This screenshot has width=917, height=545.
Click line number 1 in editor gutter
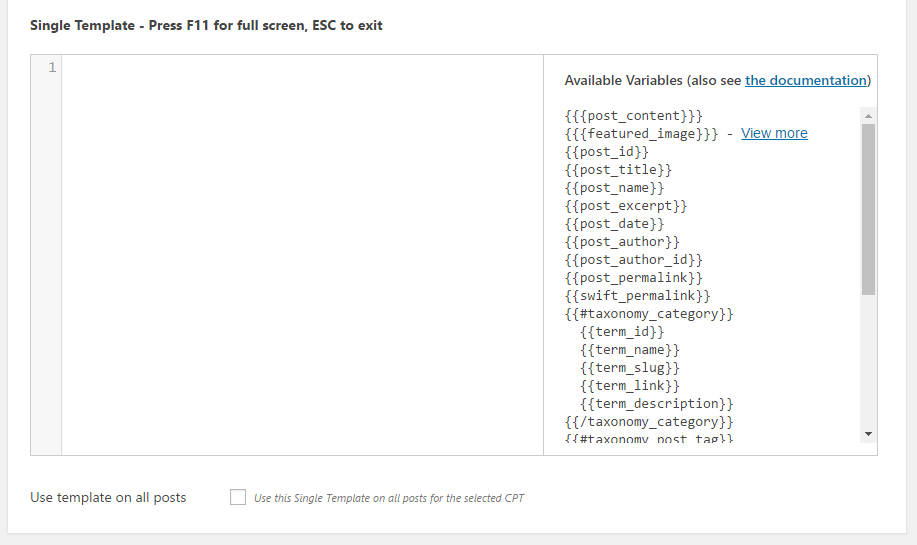52,67
